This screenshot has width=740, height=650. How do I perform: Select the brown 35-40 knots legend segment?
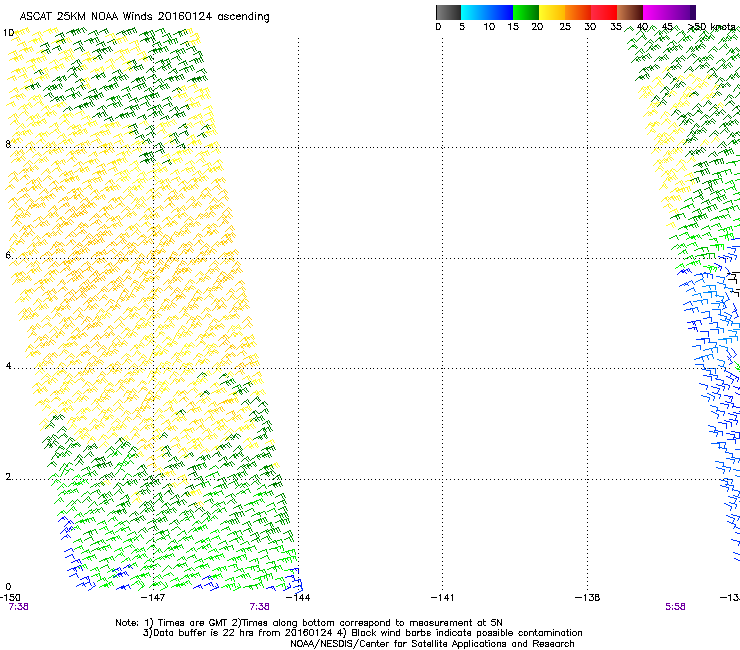(x=630, y=12)
